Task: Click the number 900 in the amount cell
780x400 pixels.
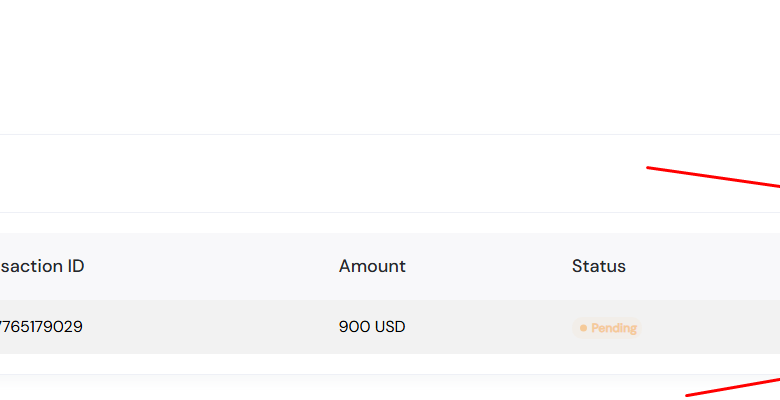Action: pos(354,327)
